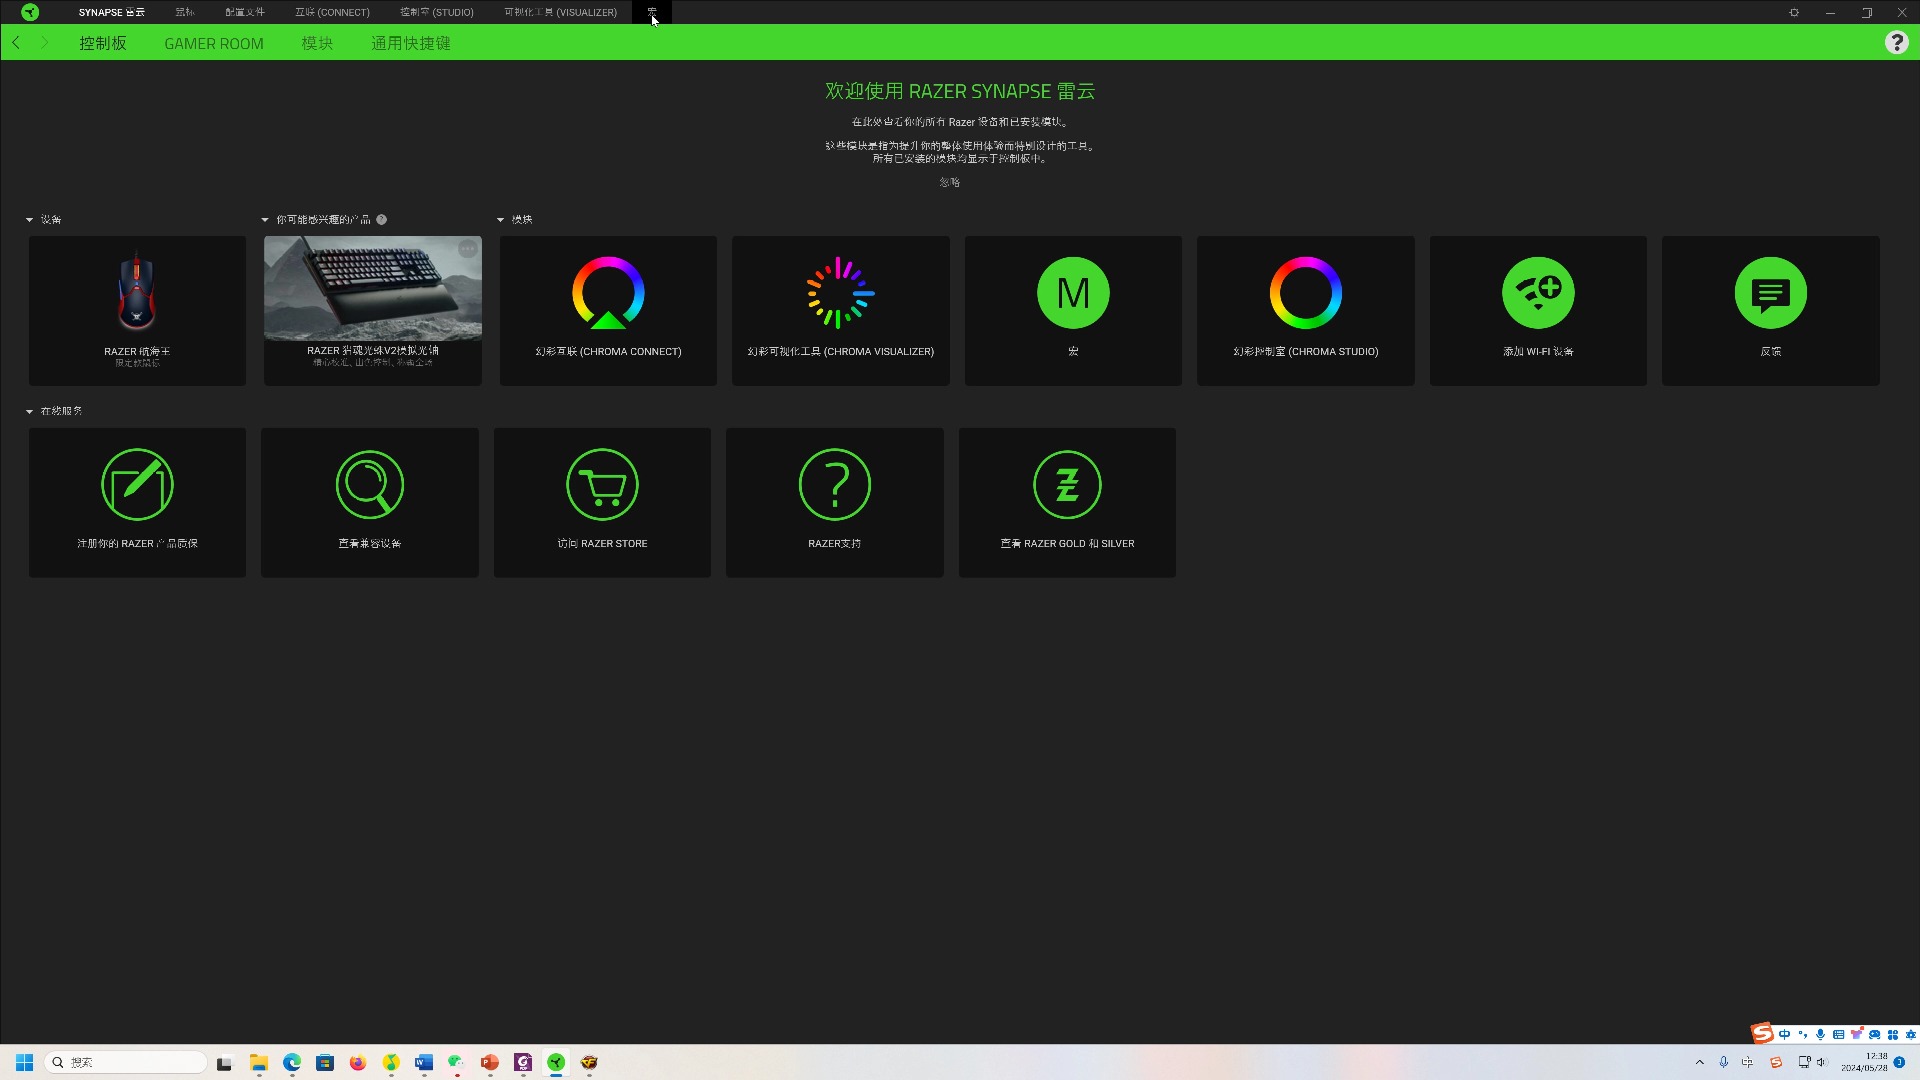Click info icon beside recommended products

381,219
